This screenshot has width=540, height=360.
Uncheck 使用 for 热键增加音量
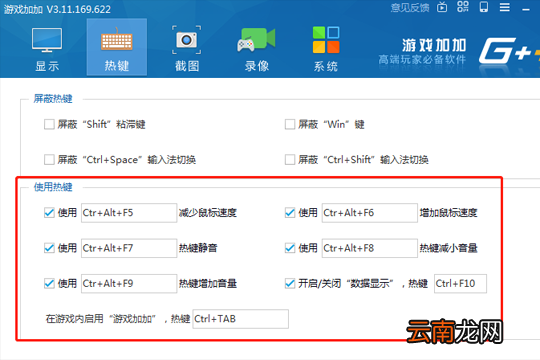(49, 283)
